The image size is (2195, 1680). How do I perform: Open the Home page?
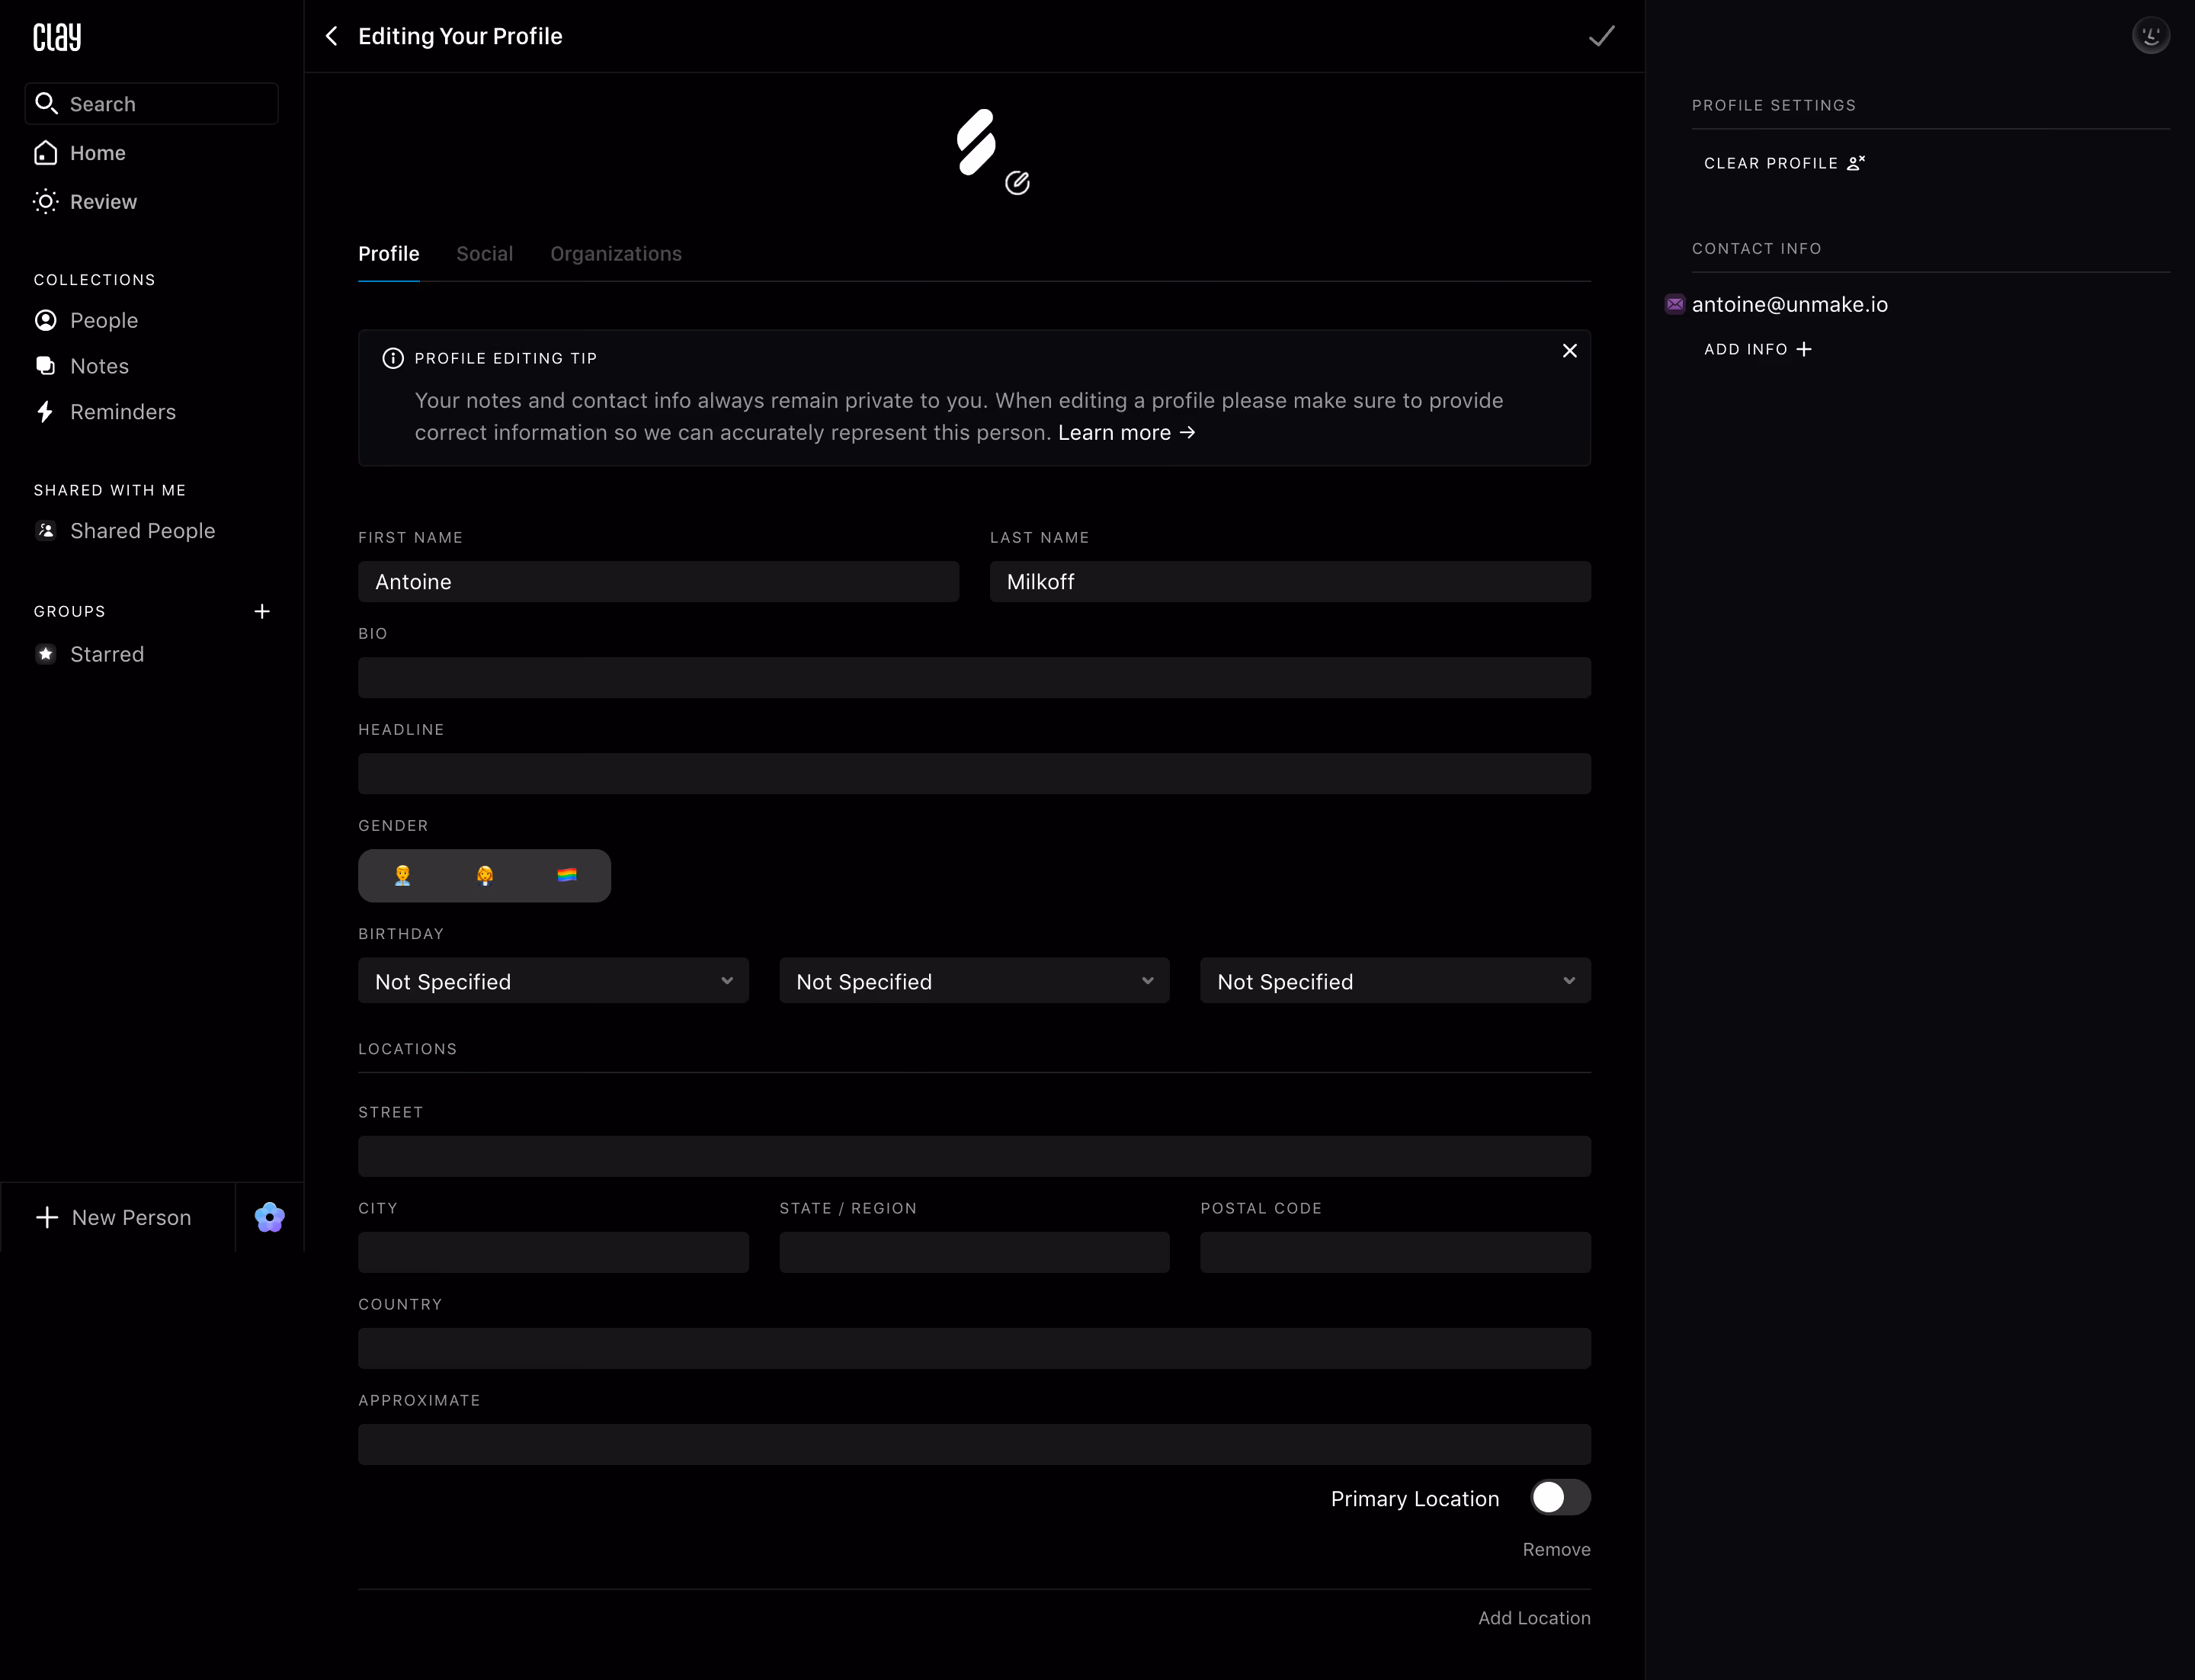pyautogui.click(x=80, y=153)
